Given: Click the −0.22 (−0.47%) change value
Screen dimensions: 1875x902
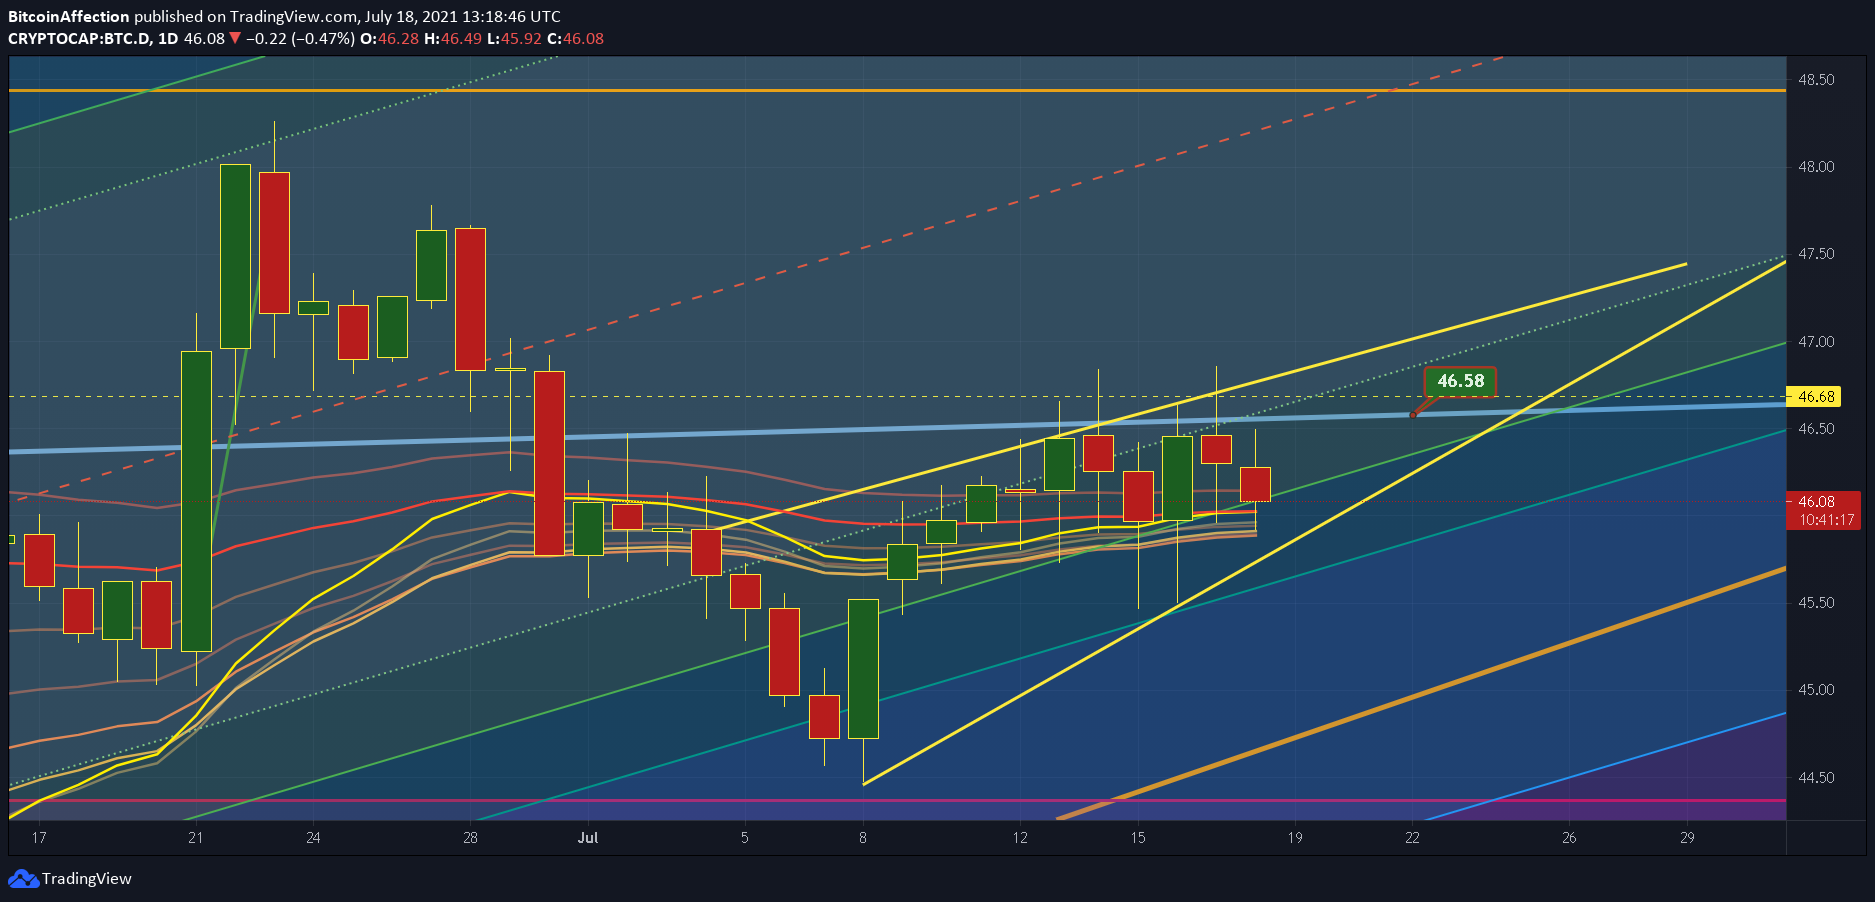Looking at the screenshot, I should coord(300,39).
